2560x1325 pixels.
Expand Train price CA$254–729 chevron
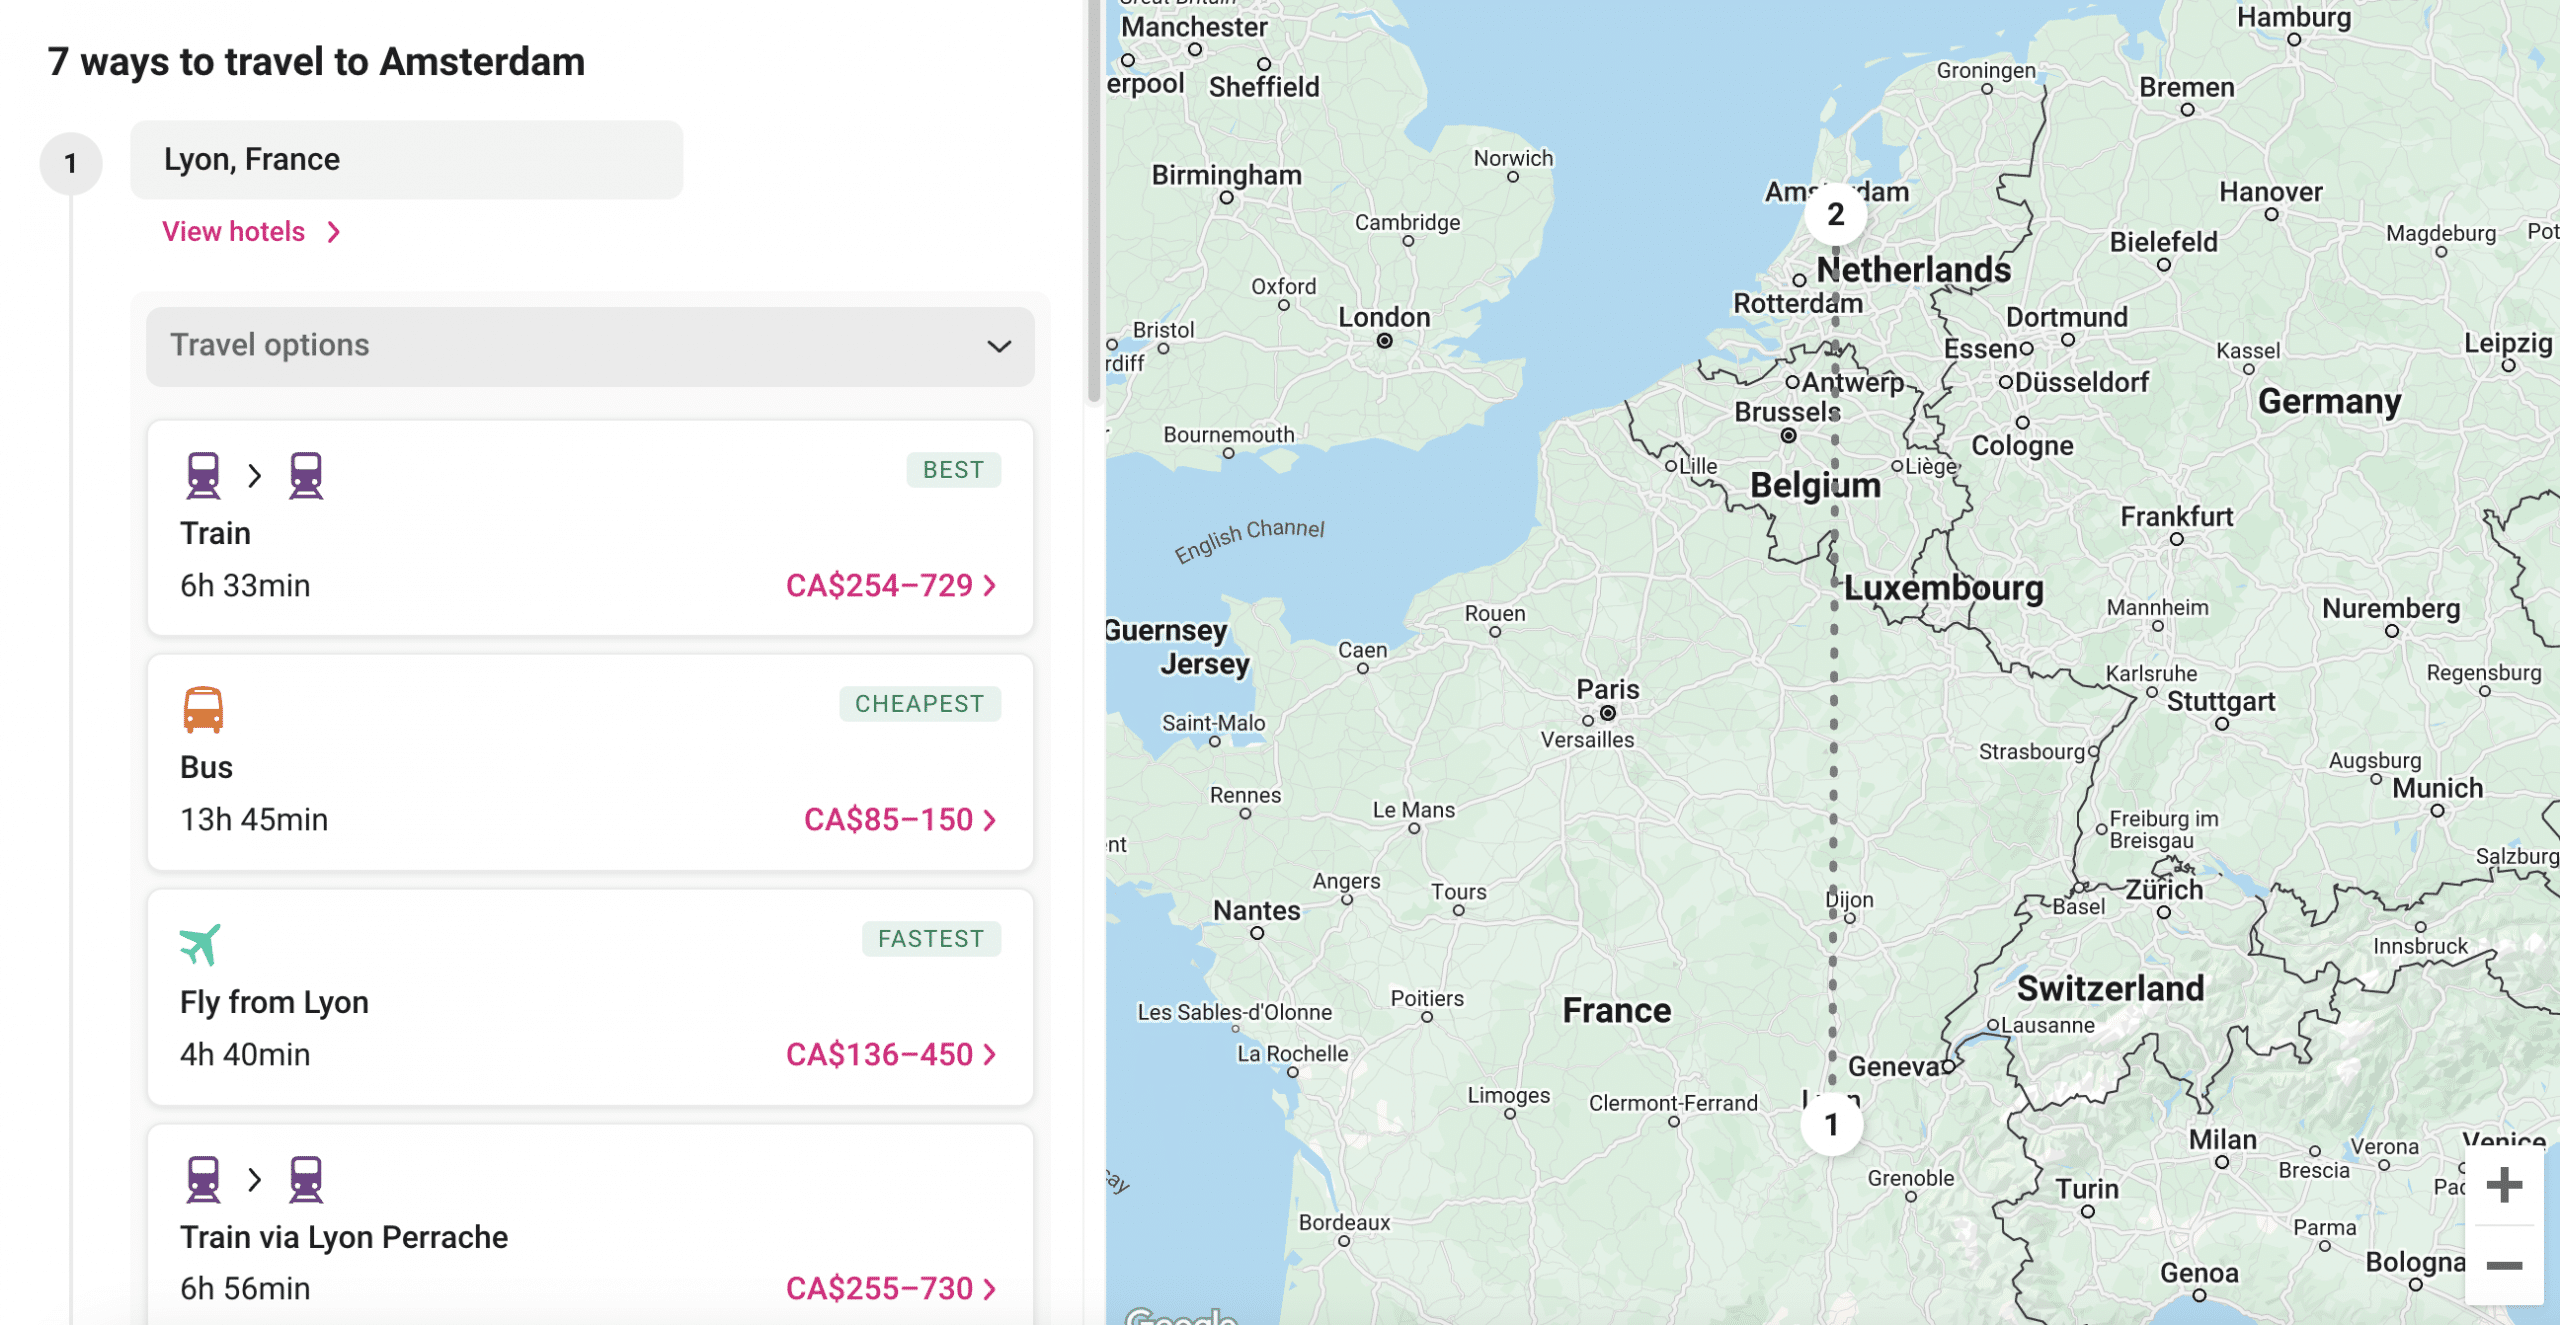tap(989, 586)
